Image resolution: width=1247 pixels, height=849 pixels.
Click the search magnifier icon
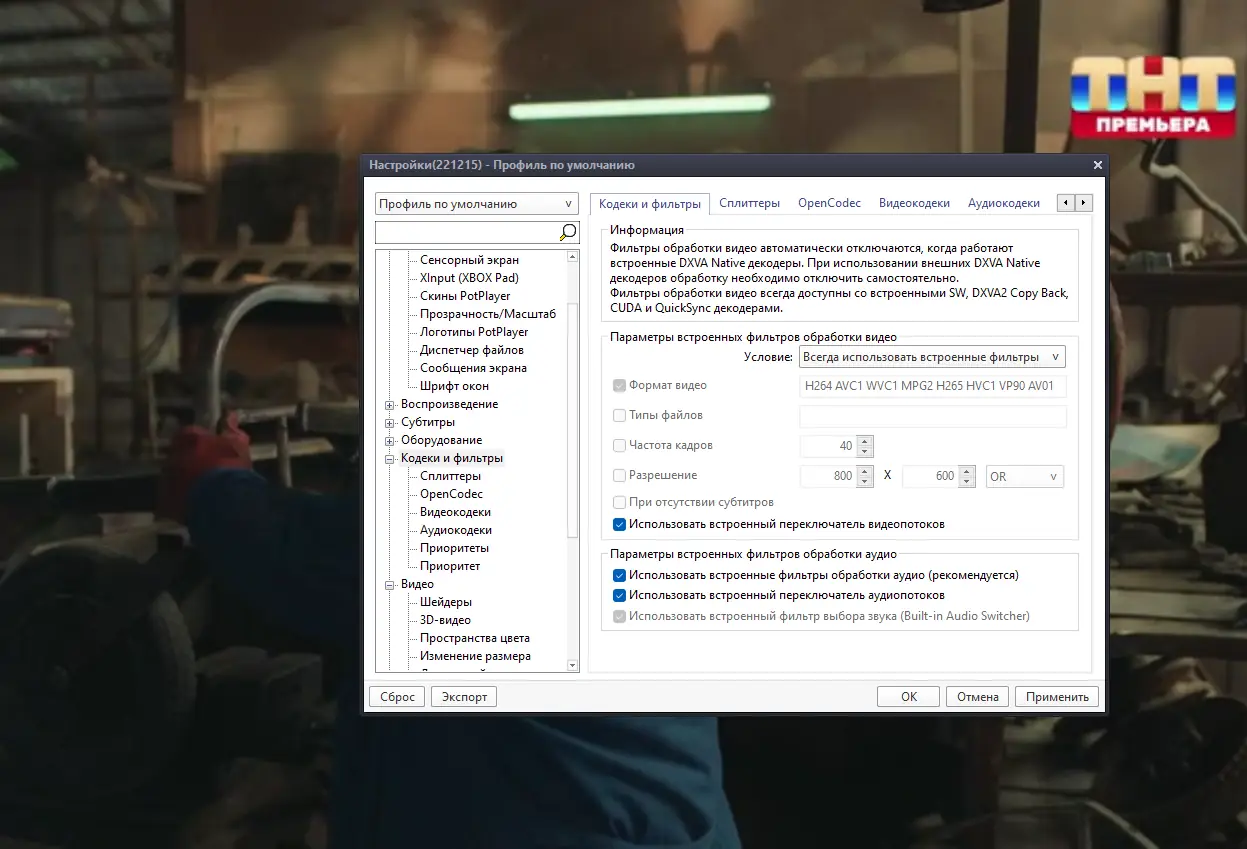[567, 232]
